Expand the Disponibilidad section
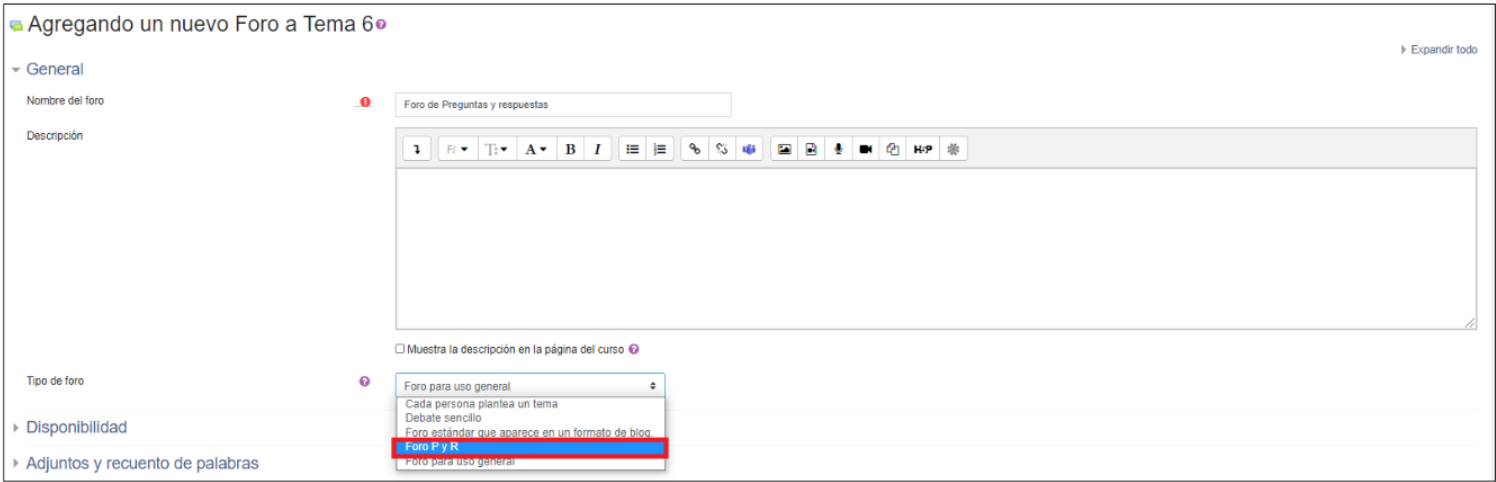Image resolution: width=1496 pixels, height=482 pixels. [x=76, y=427]
